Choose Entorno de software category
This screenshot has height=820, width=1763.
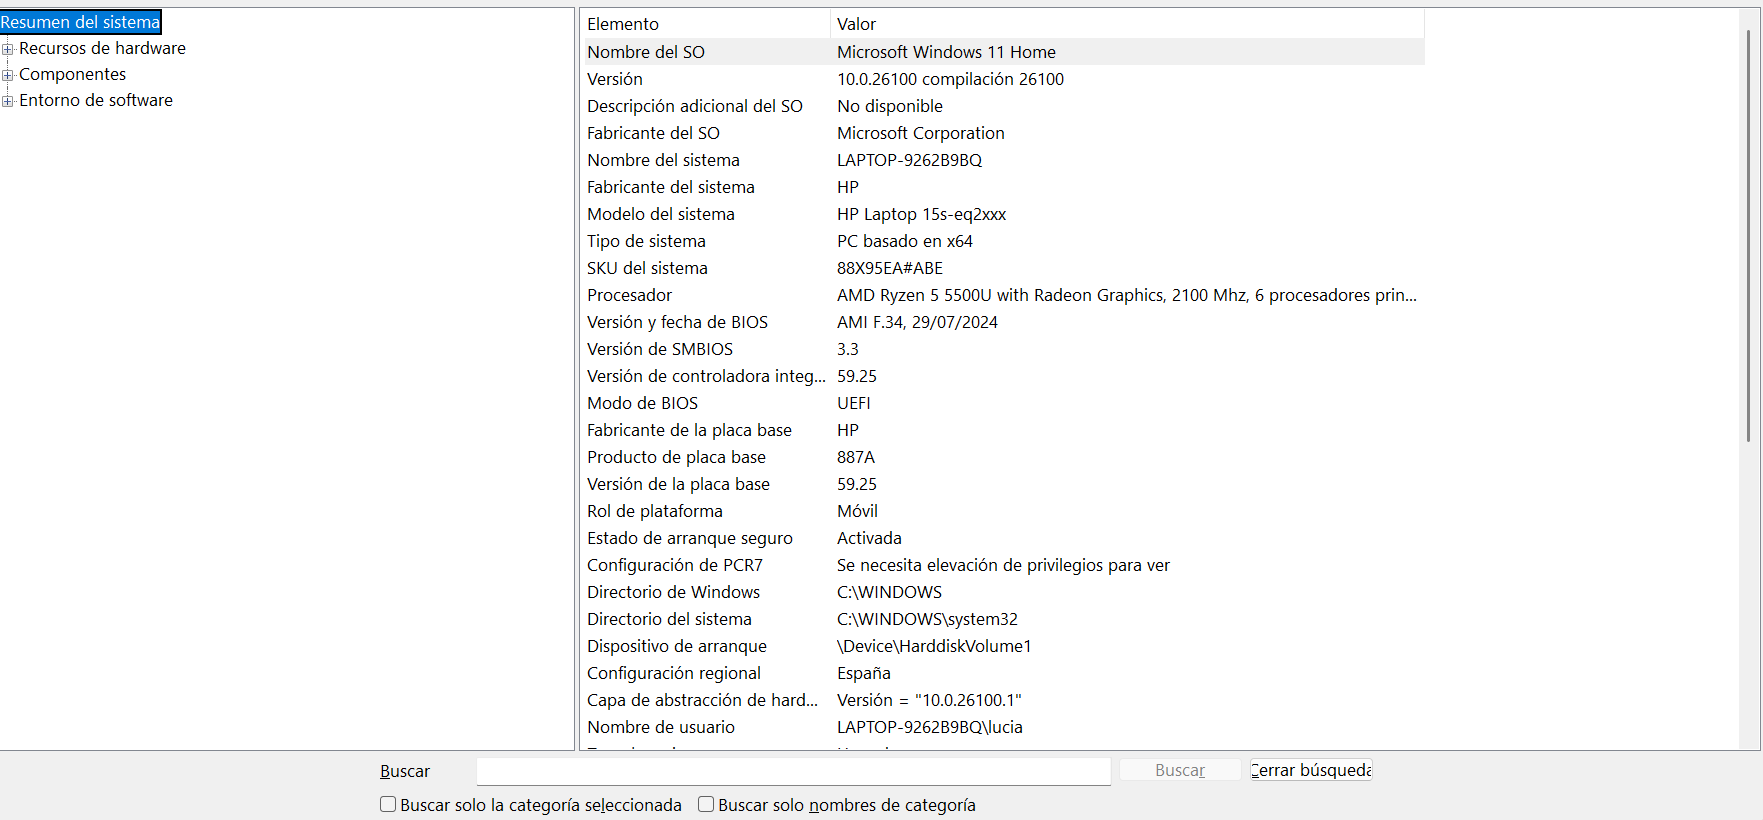point(96,100)
